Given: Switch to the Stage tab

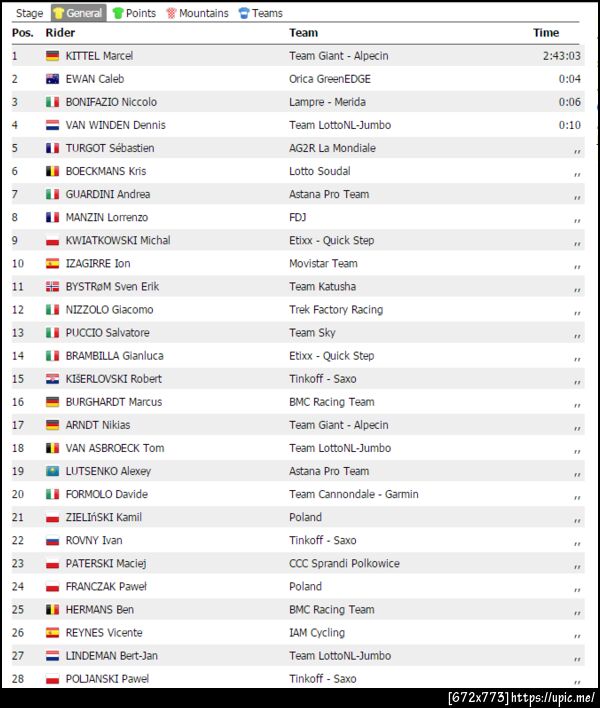Looking at the screenshot, I should coord(30,13).
